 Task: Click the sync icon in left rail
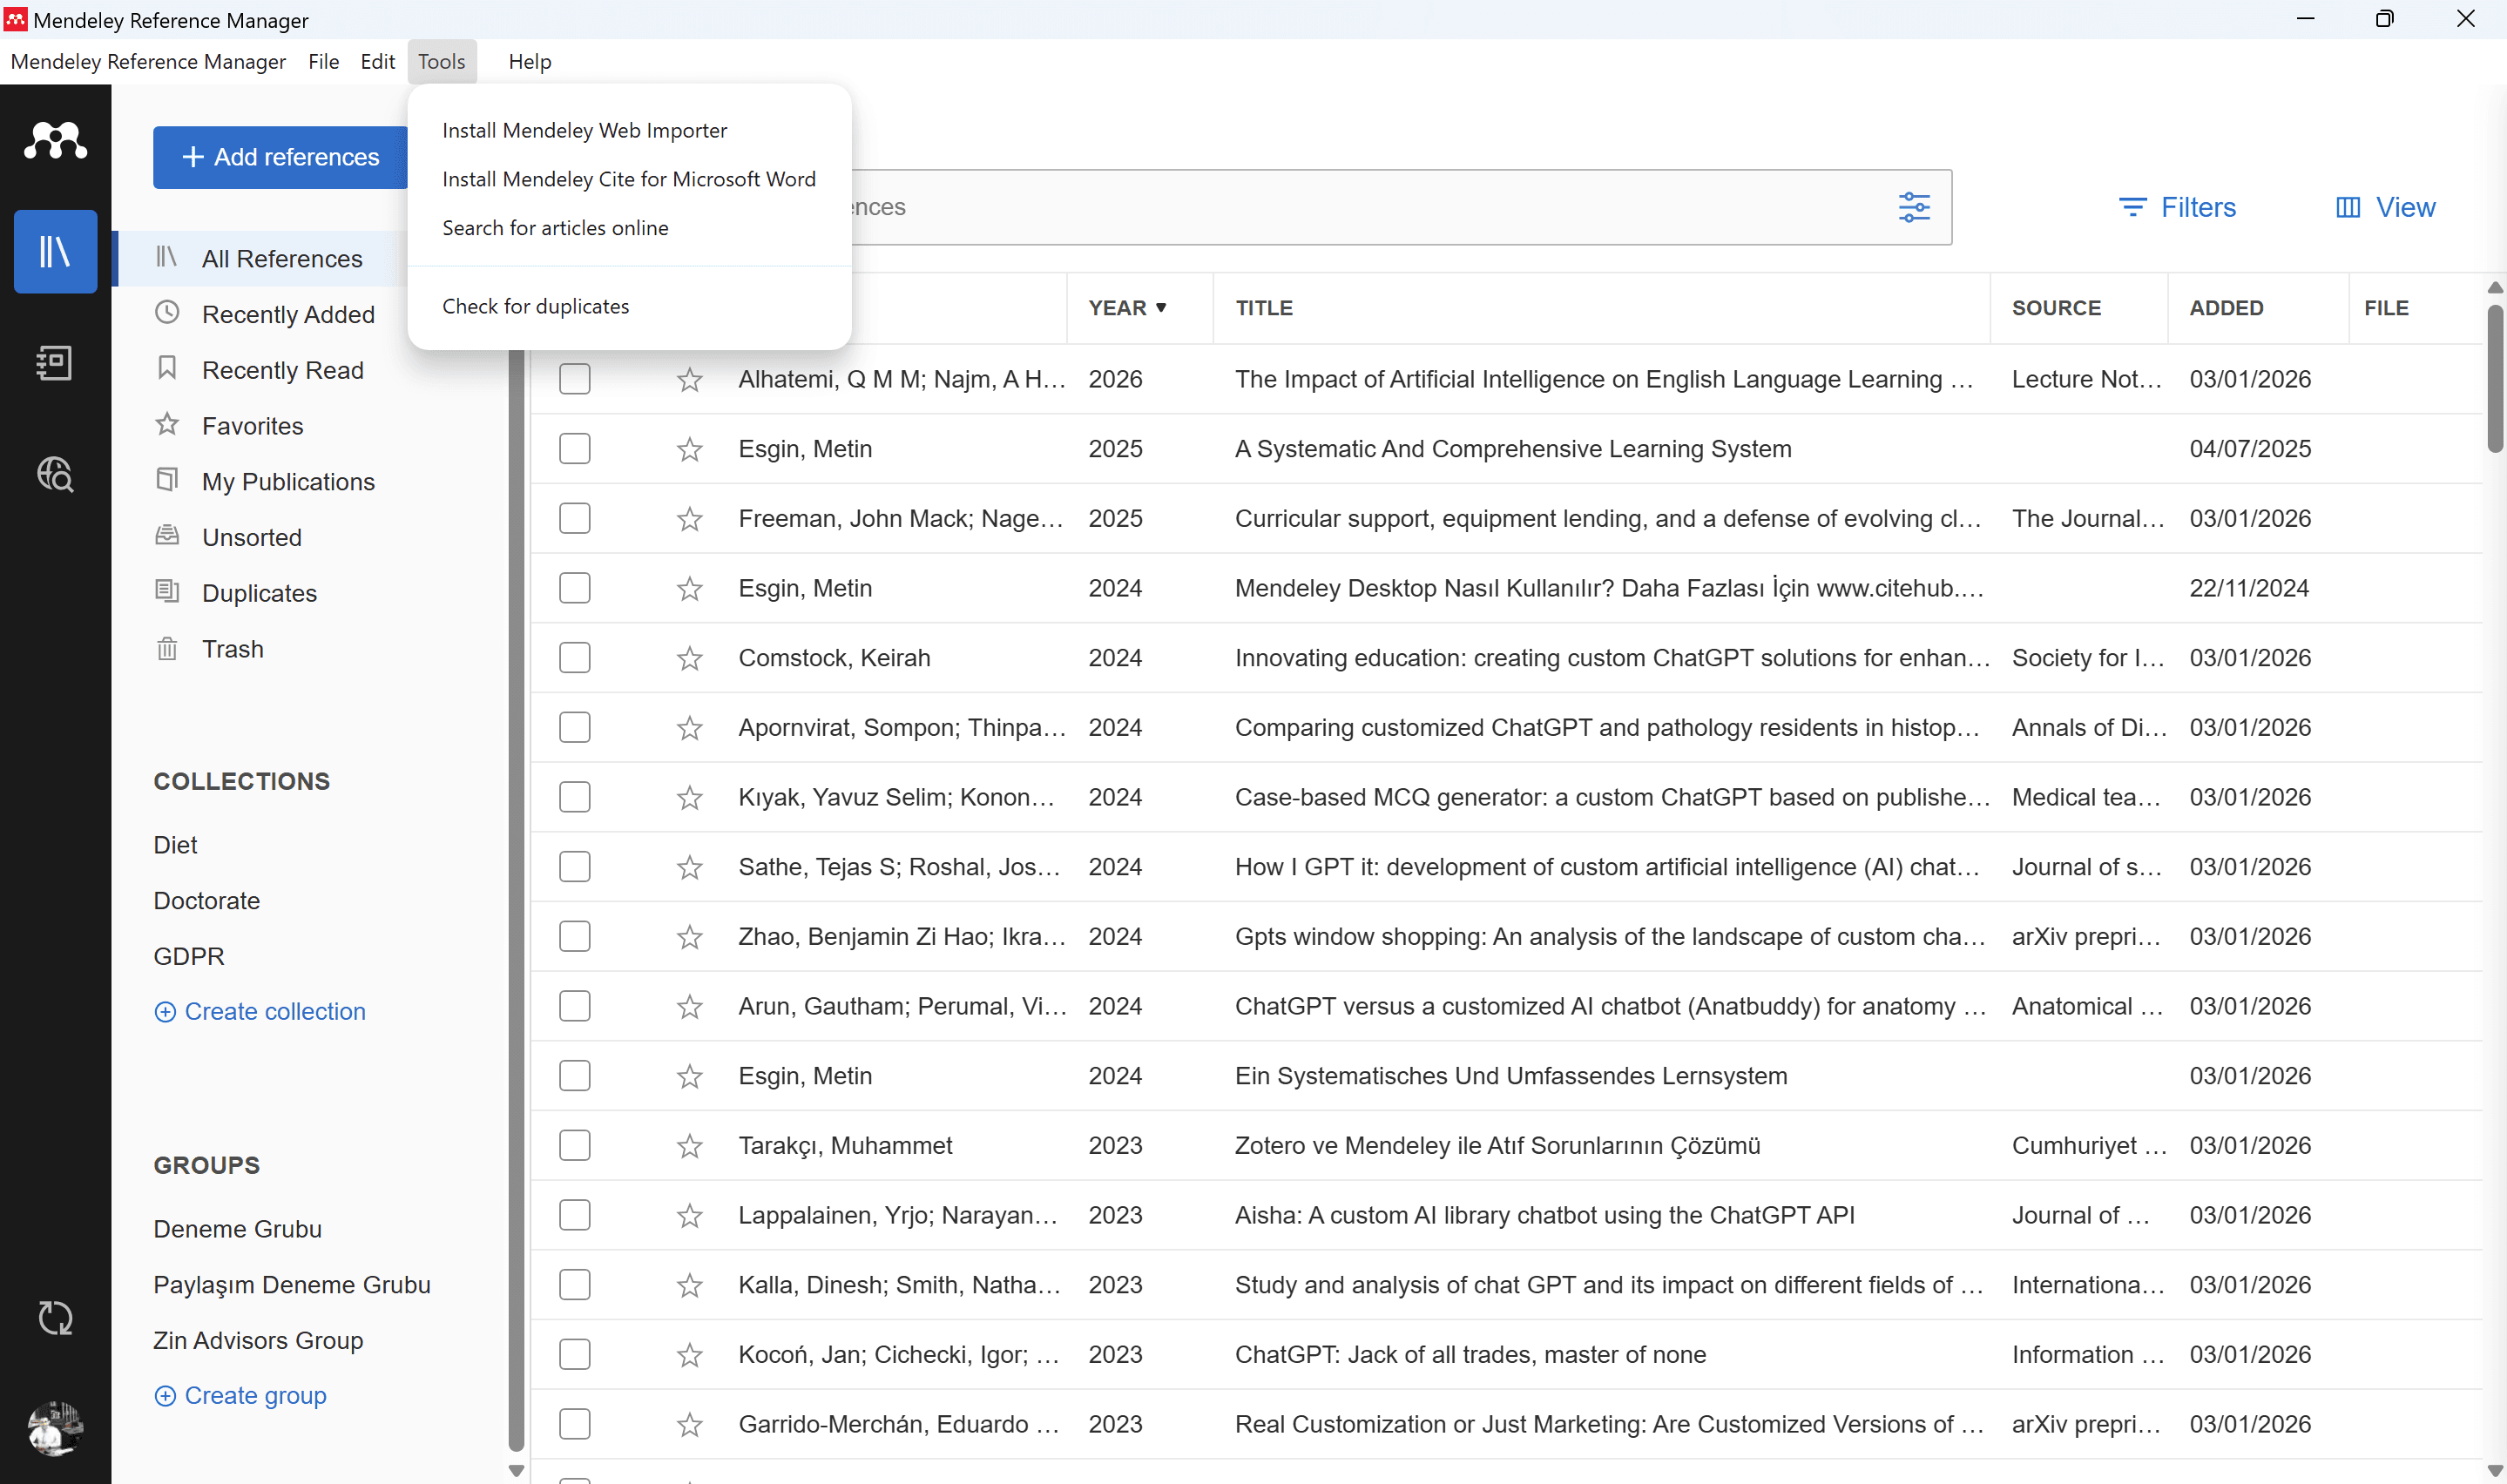[55, 1318]
